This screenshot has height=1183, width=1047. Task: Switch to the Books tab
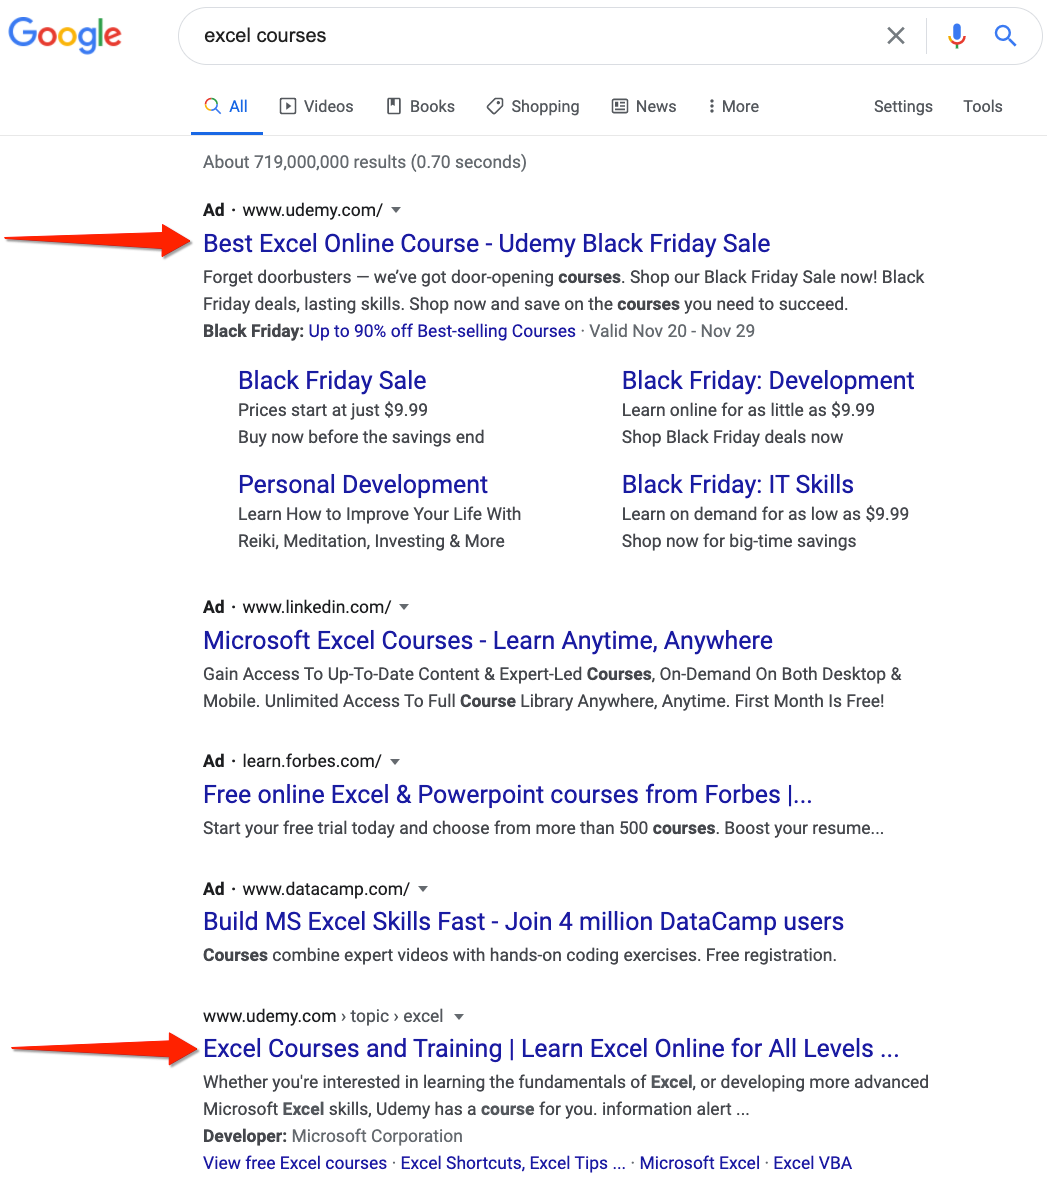coord(420,106)
